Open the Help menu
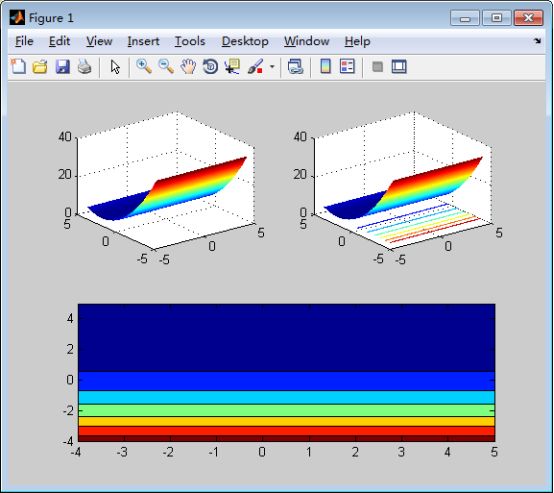 click(x=357, y=41)
